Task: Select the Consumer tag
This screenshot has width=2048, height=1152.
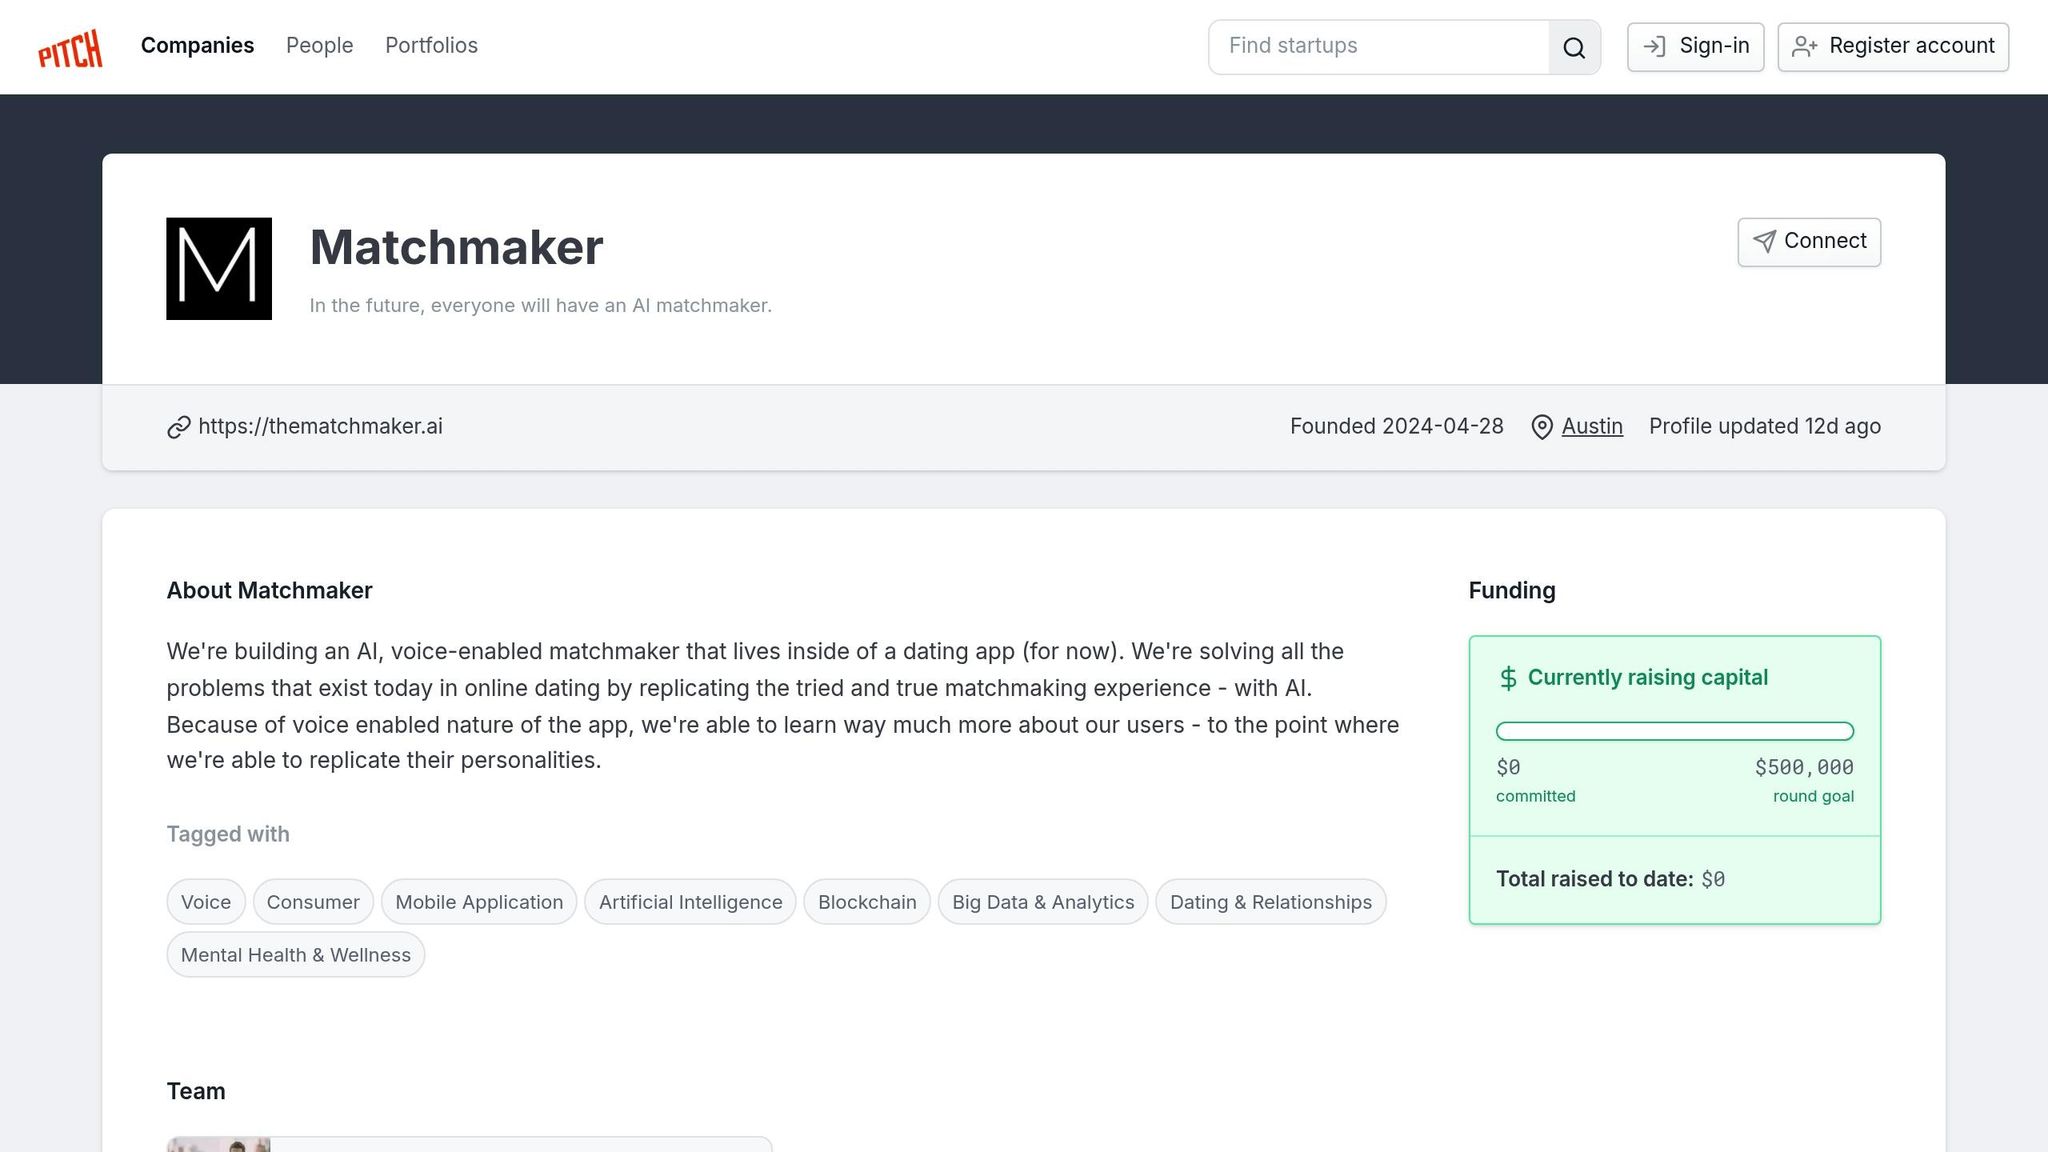Action: [x=313, y=902]
